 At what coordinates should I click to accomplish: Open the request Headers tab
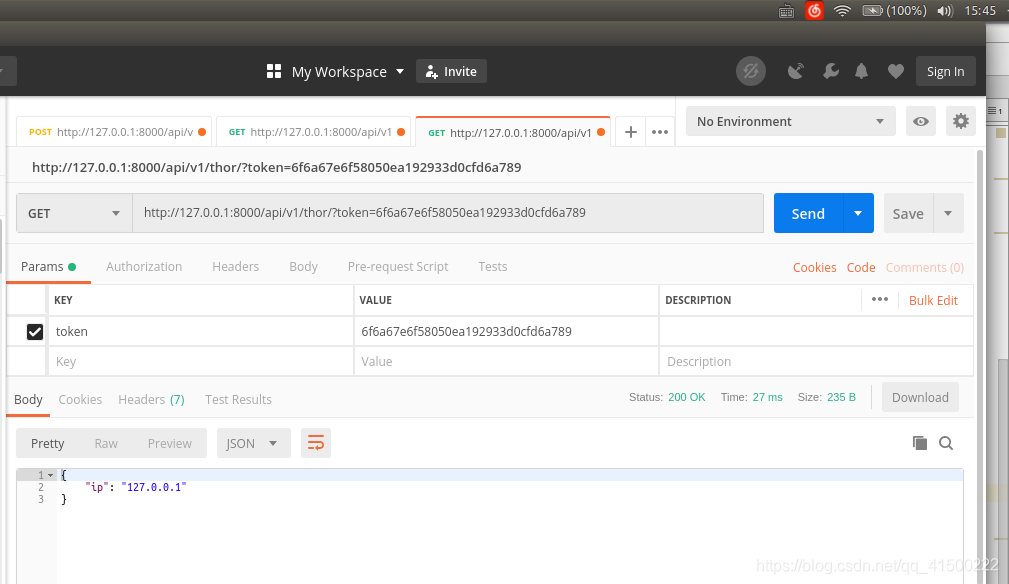pos(236,266)
